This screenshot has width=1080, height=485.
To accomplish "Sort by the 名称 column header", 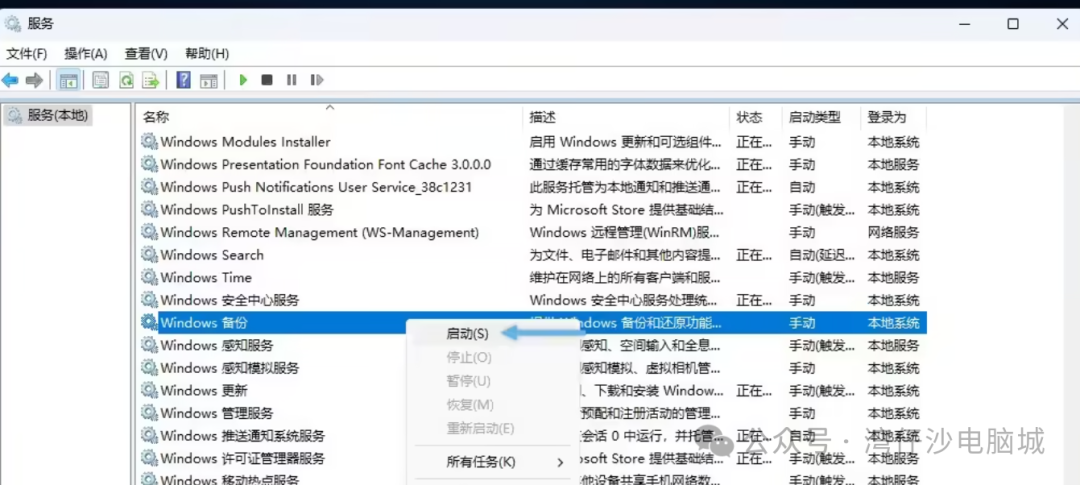I will [x=156, y=118].
